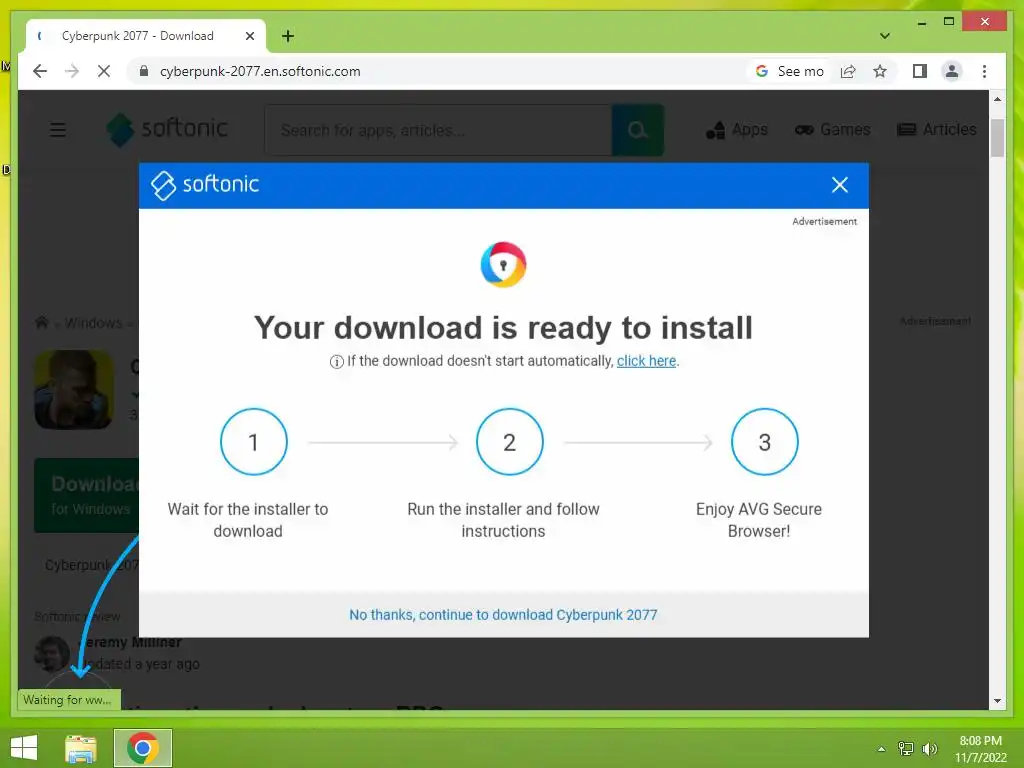The width and height of the screenshot is (1024, 768).
Task: Click the home breadcrumb icon
Action: (42, 323)
